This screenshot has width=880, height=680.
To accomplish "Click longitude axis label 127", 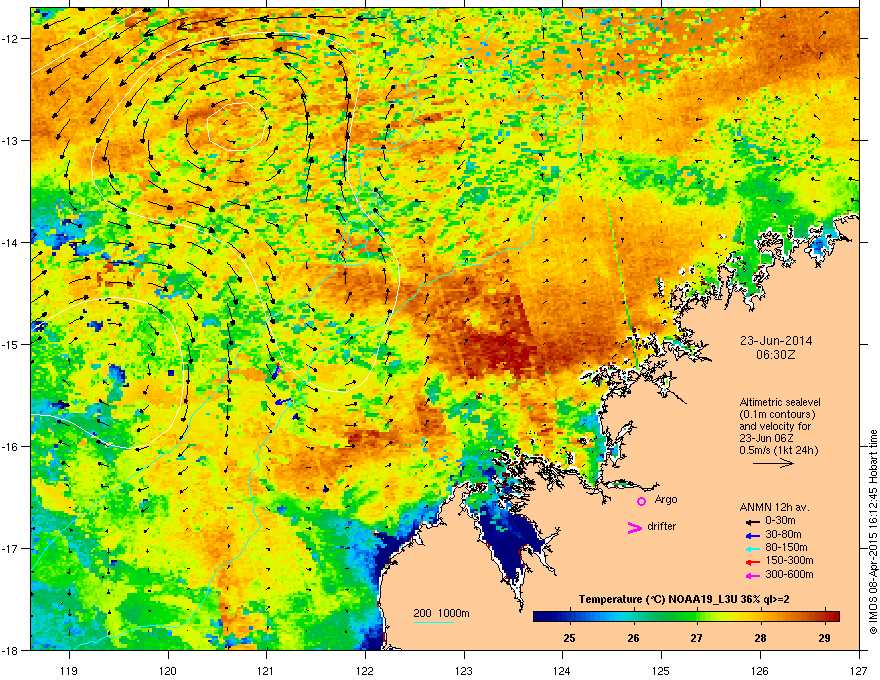I will (859, 670).
